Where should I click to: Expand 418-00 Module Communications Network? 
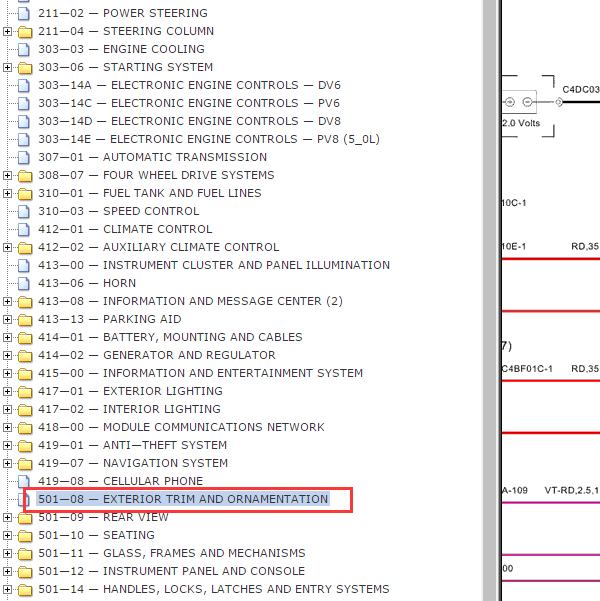(7, 428)
